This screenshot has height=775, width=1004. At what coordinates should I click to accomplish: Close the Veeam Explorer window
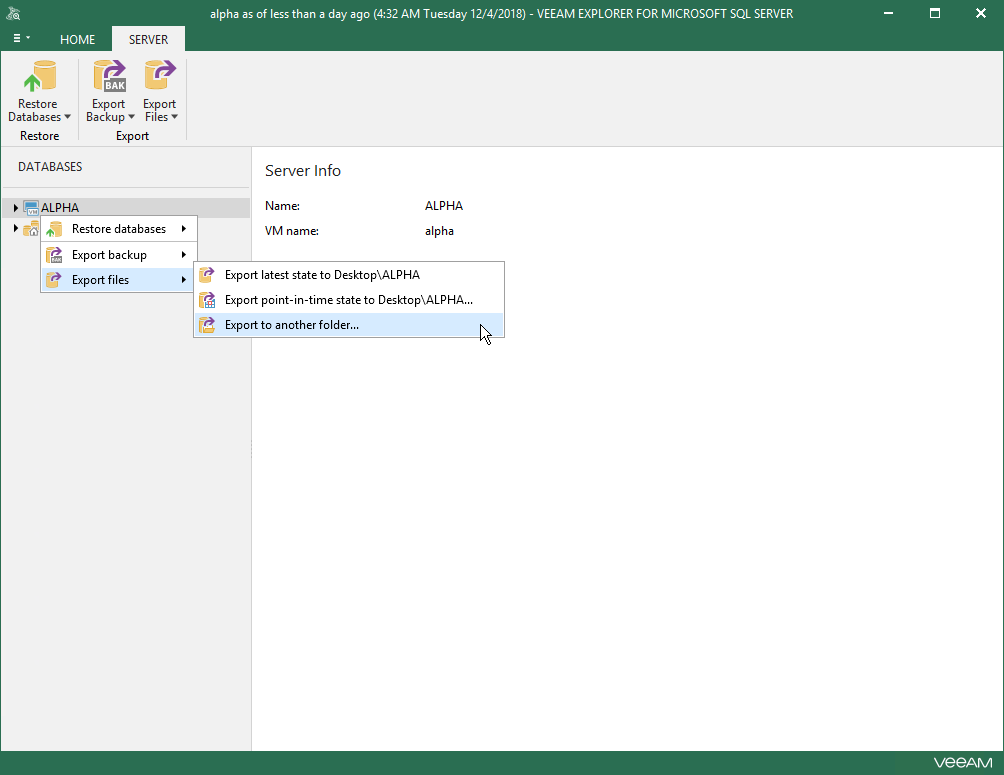(x=980, y=13)
